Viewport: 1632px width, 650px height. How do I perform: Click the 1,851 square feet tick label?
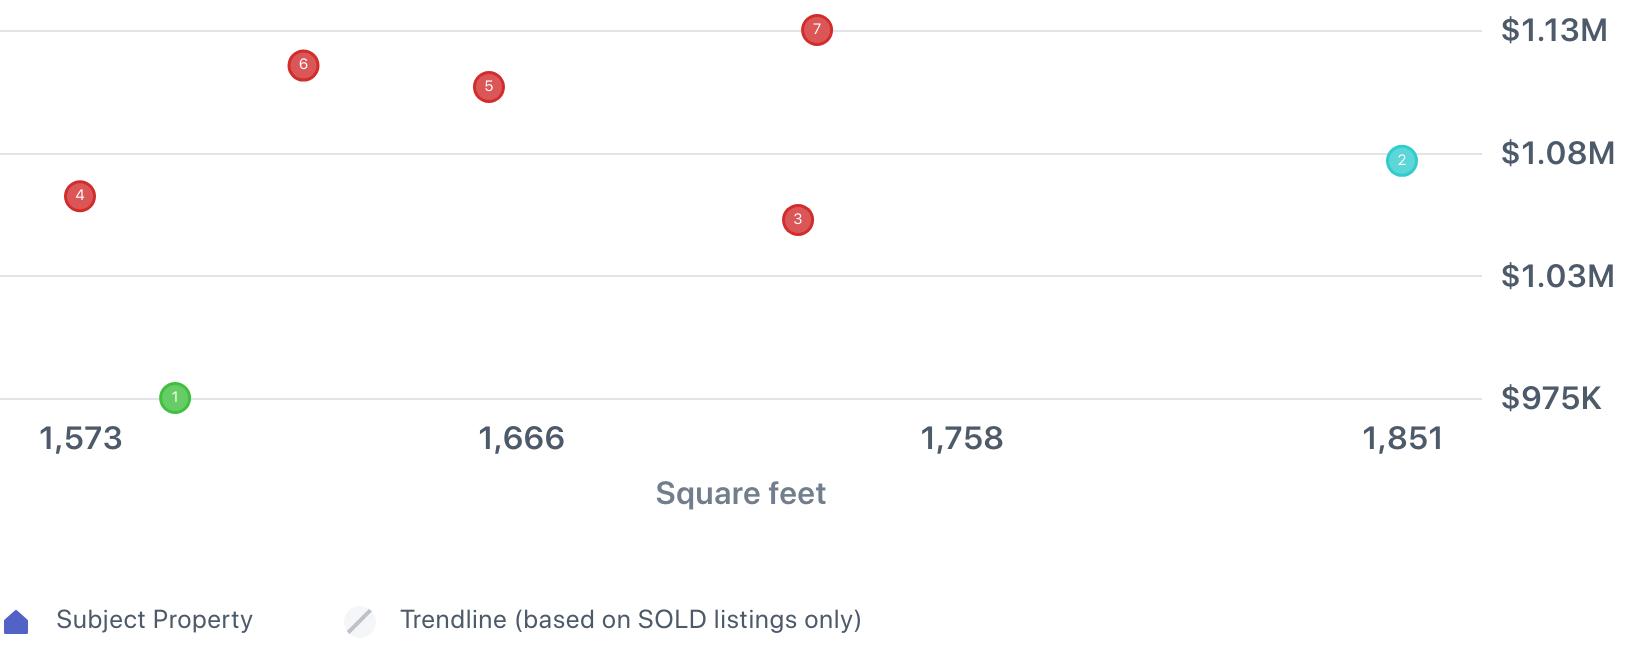tap(1403, 438)
